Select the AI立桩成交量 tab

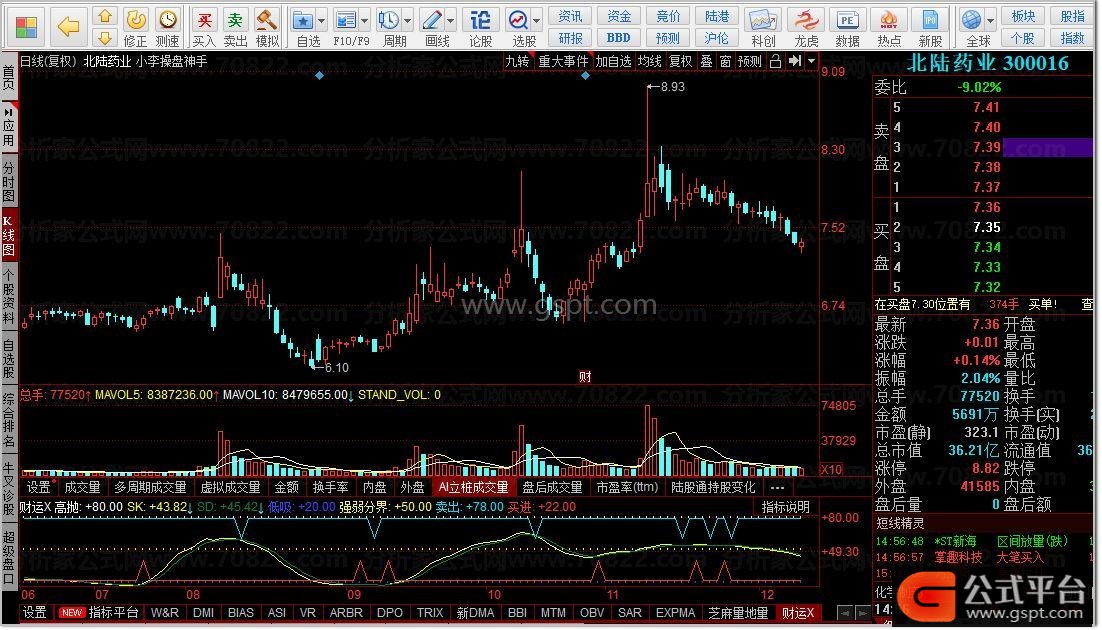click(x=473, y=487)
